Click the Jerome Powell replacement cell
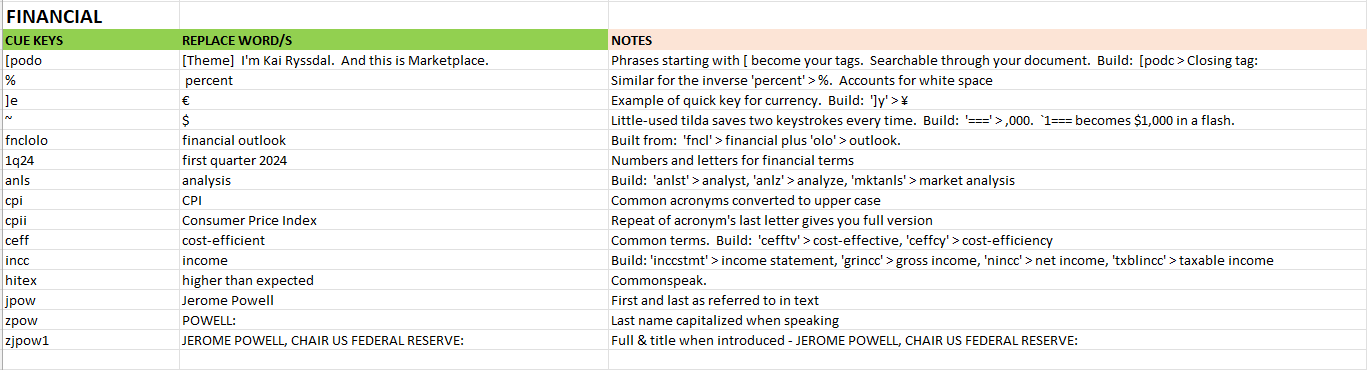This screenshot has height=370, width=1367. tap(394, 300)
